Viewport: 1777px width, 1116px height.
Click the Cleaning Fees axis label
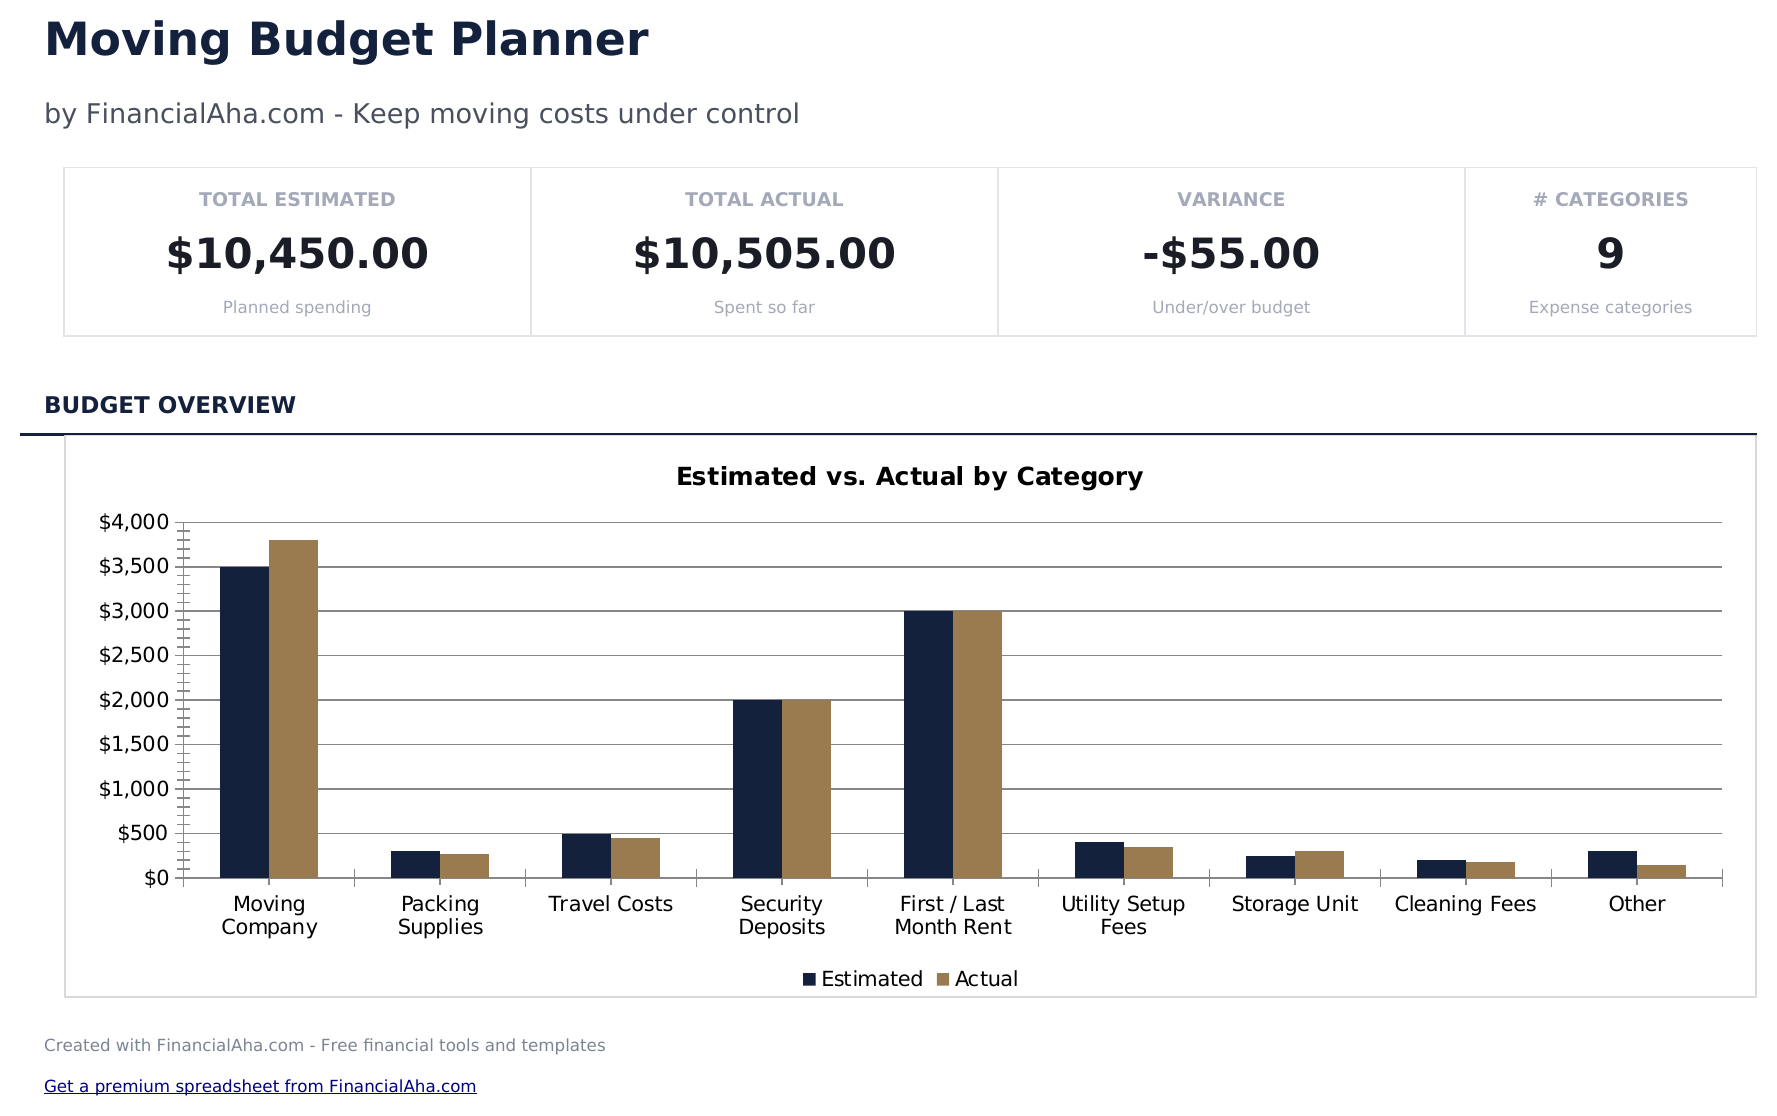[x=1465, y=904]
